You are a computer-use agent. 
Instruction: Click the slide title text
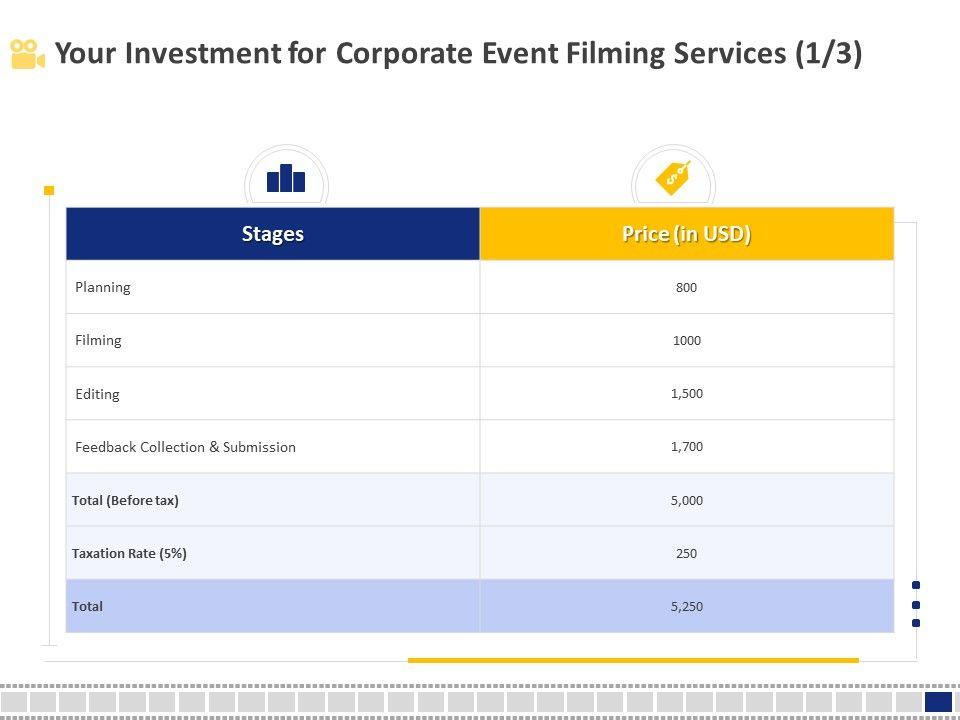(x=458, y=54)
